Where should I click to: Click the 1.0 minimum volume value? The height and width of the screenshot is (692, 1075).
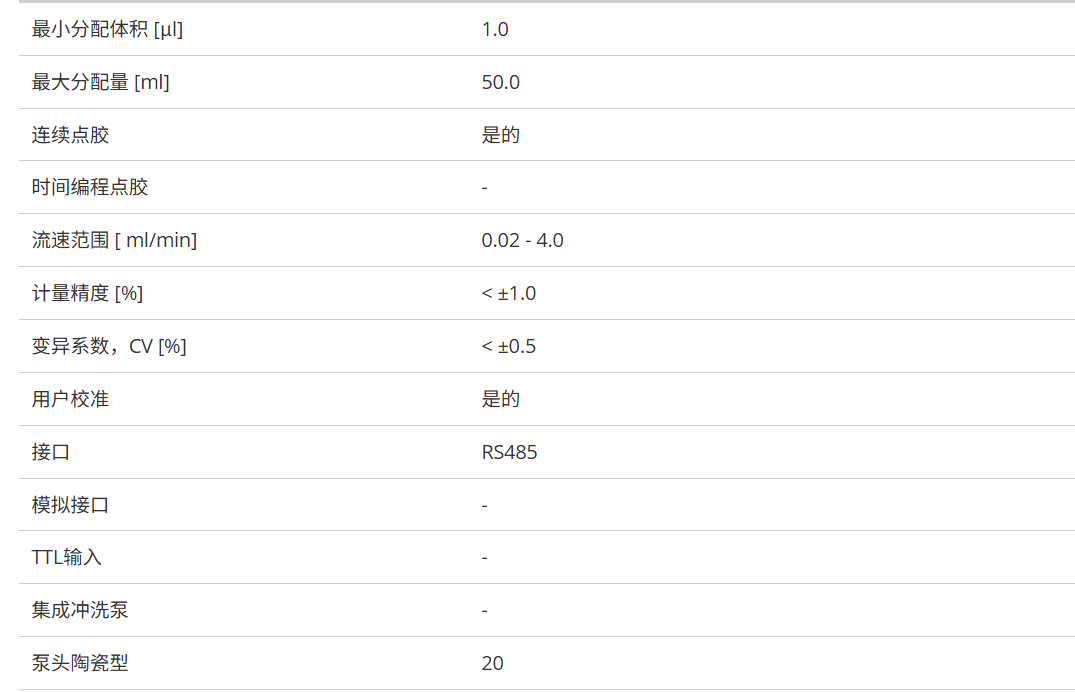495,29
